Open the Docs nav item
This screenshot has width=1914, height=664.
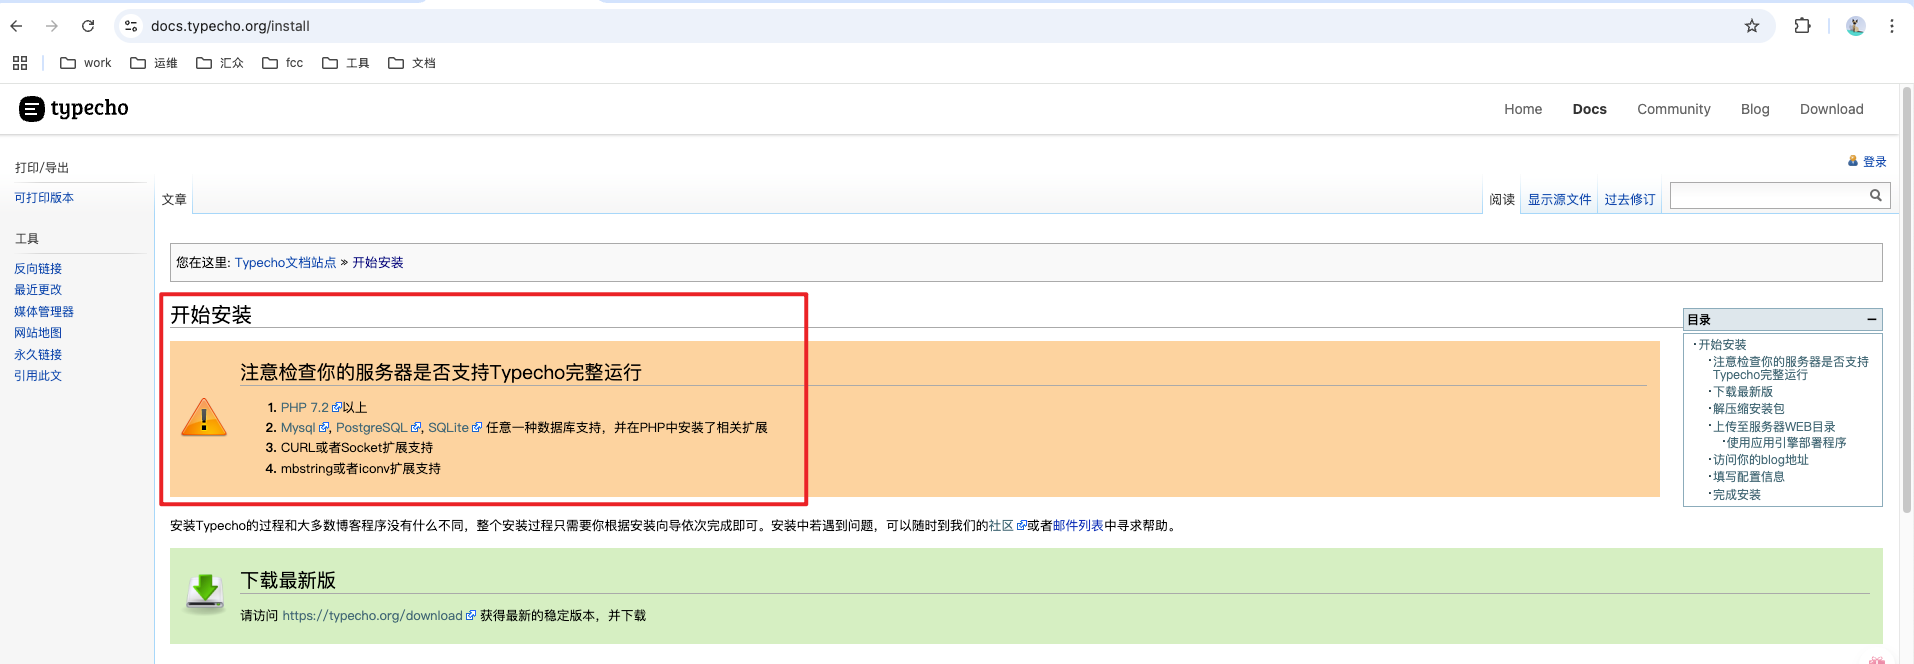click(1589, 109)
